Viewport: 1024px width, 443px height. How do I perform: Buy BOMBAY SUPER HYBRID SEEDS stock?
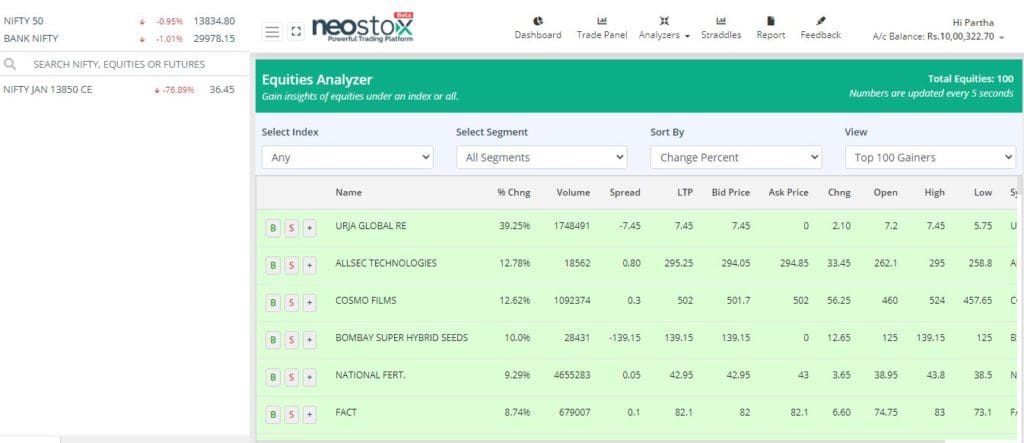[x=273, y=340]
